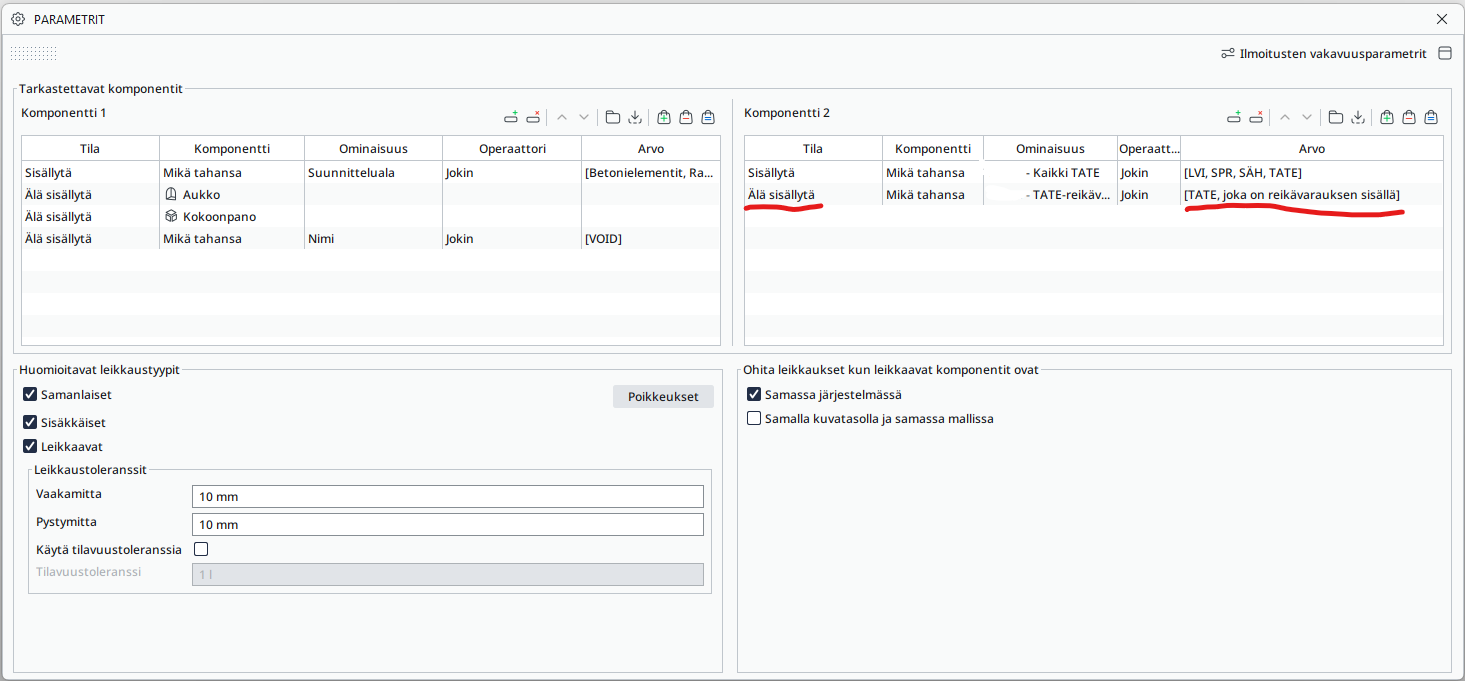Click the [VOID] value cell

click(651, 238)
